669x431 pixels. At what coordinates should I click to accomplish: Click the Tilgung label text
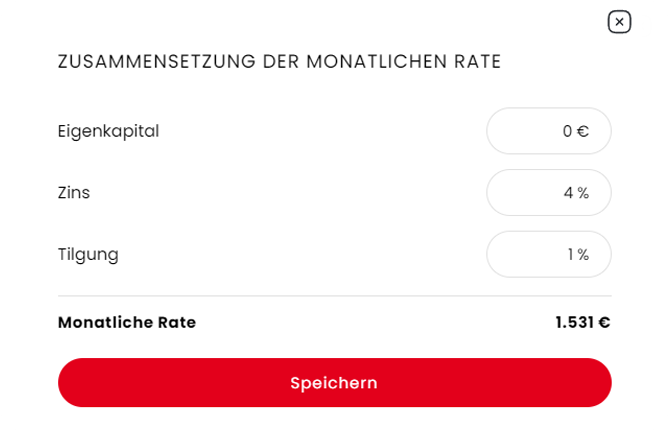[88, 255]
